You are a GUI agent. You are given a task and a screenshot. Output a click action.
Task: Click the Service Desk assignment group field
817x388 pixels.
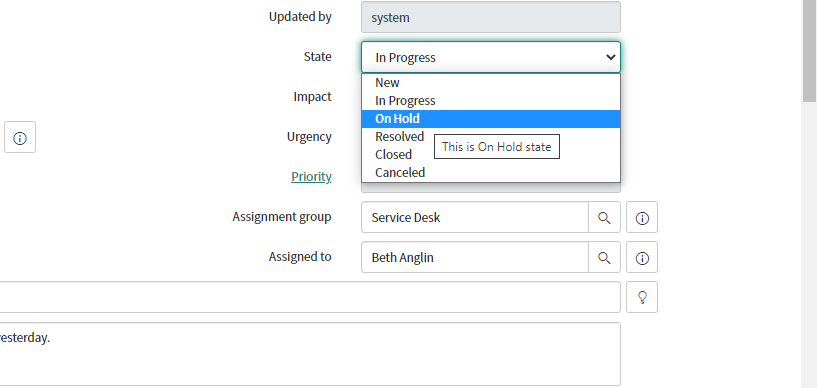click(x=475, y=217)
